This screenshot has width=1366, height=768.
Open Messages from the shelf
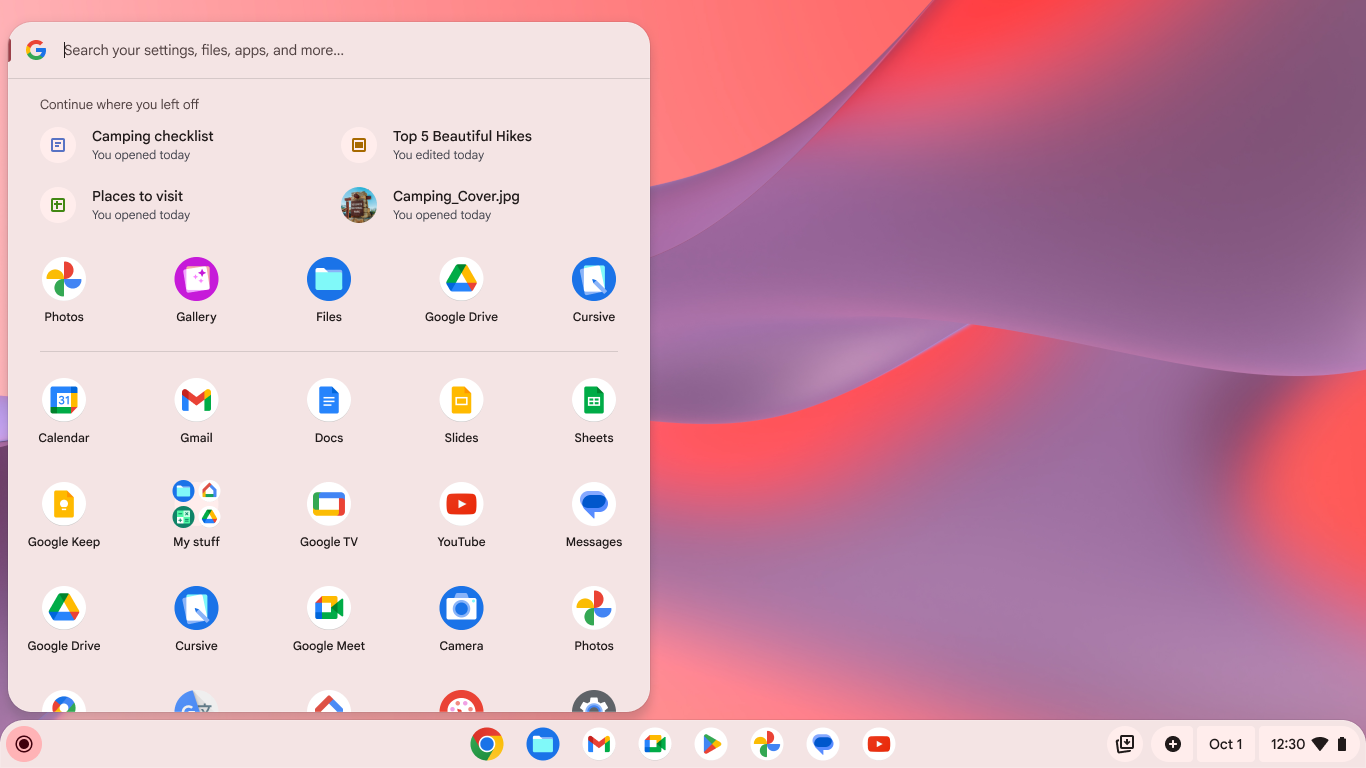point(823,744)
